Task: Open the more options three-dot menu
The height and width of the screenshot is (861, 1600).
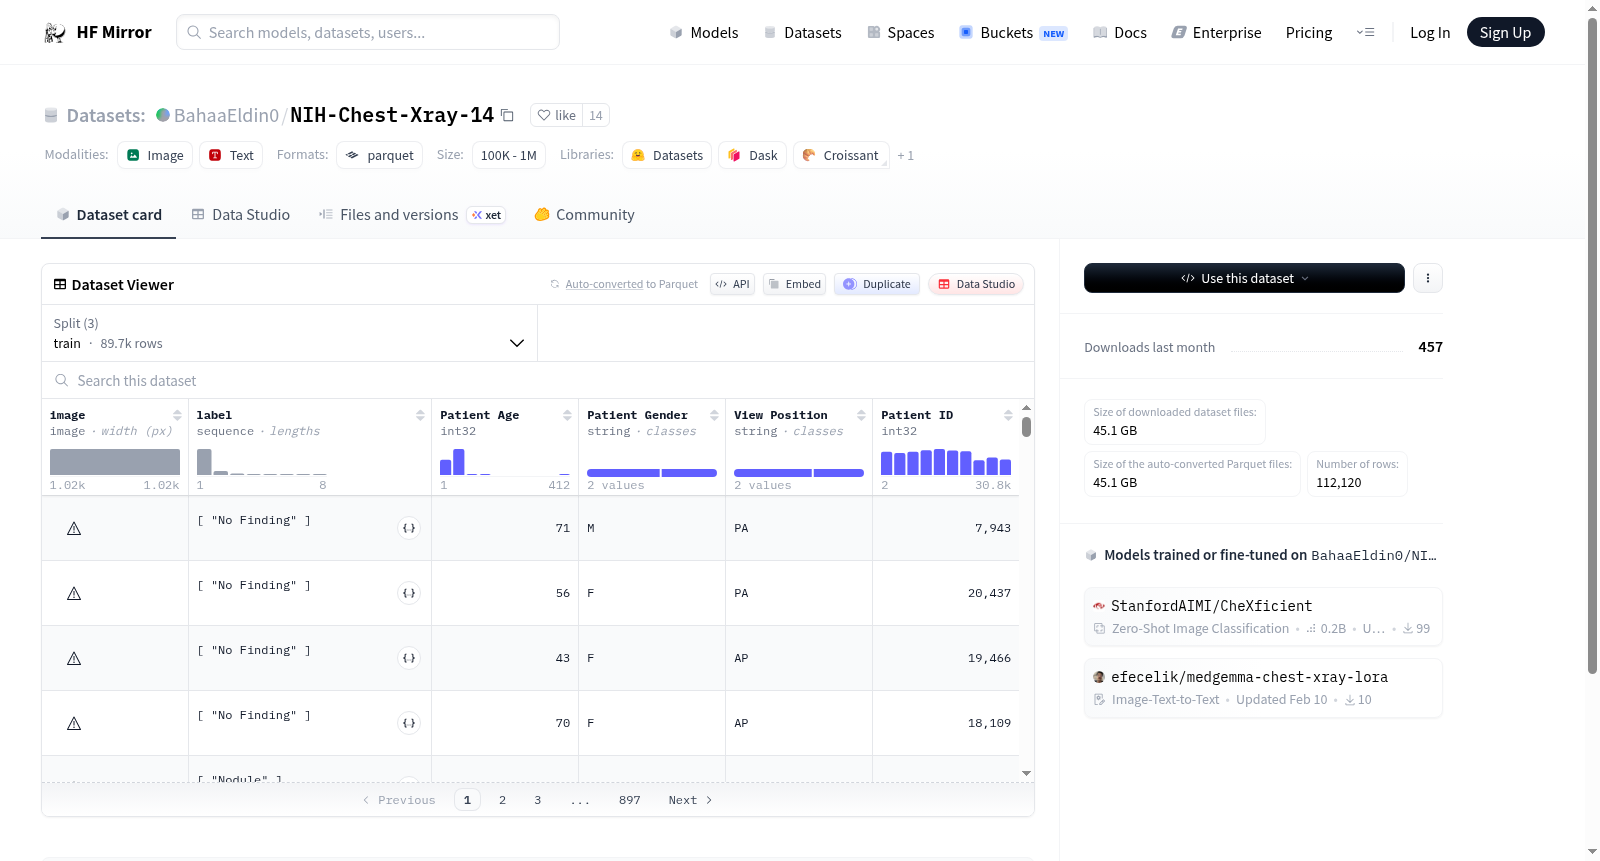Action: point(1428,278)
